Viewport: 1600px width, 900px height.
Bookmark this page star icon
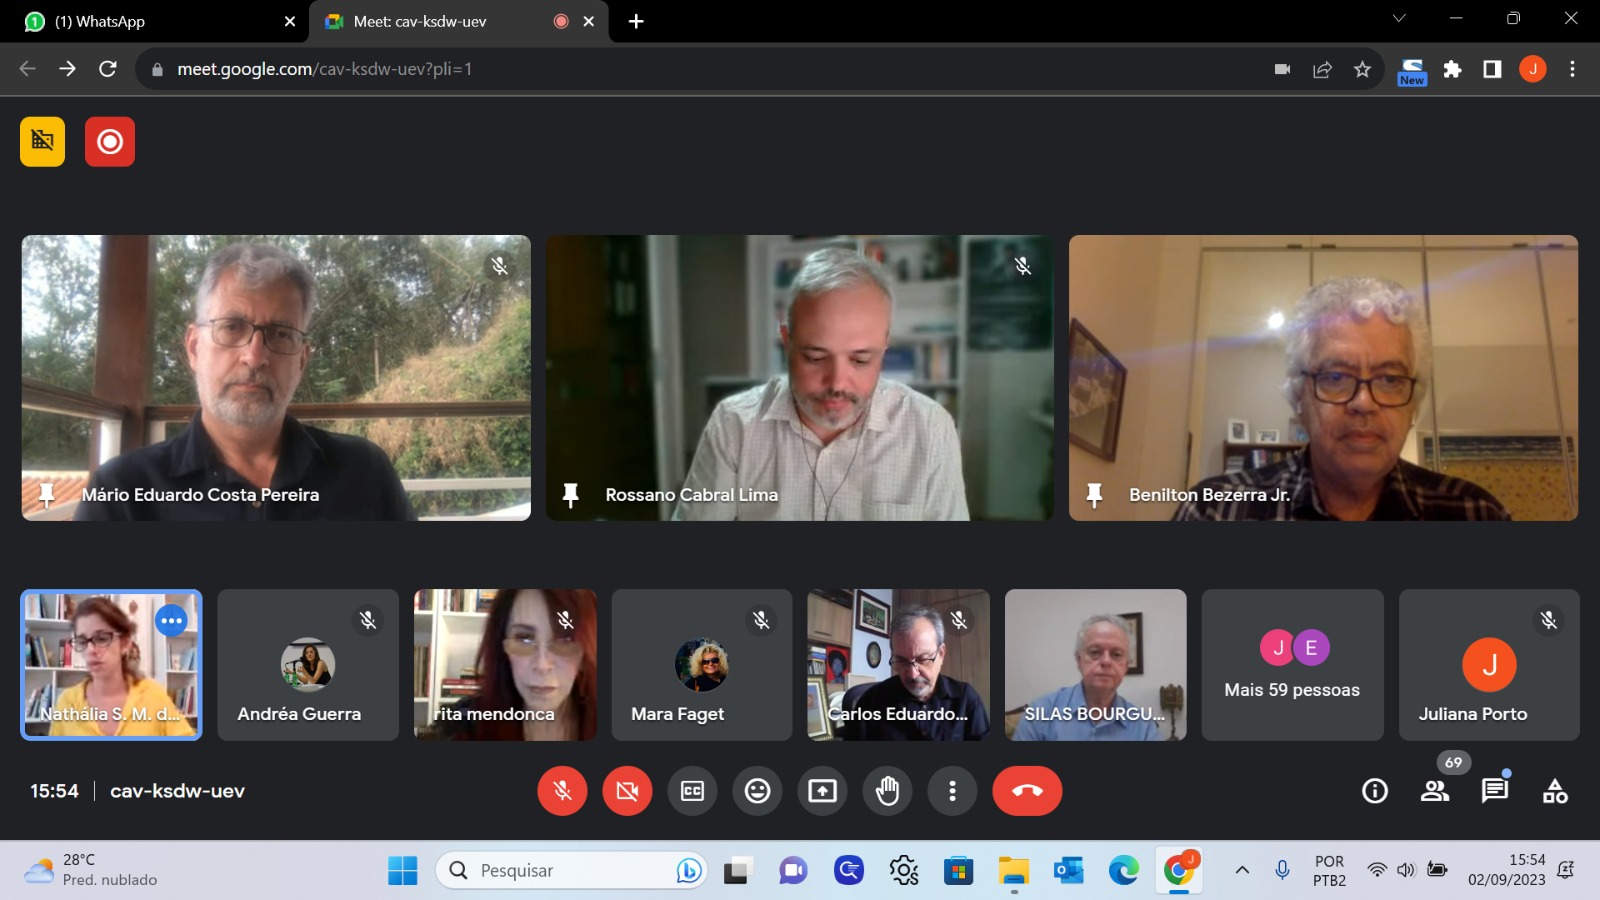coord(1362,69)
